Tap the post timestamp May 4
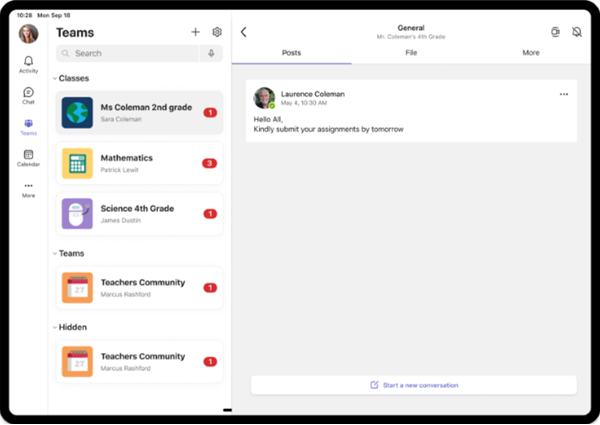This screenshot has height=425, width=600. (x=304, y=103)
